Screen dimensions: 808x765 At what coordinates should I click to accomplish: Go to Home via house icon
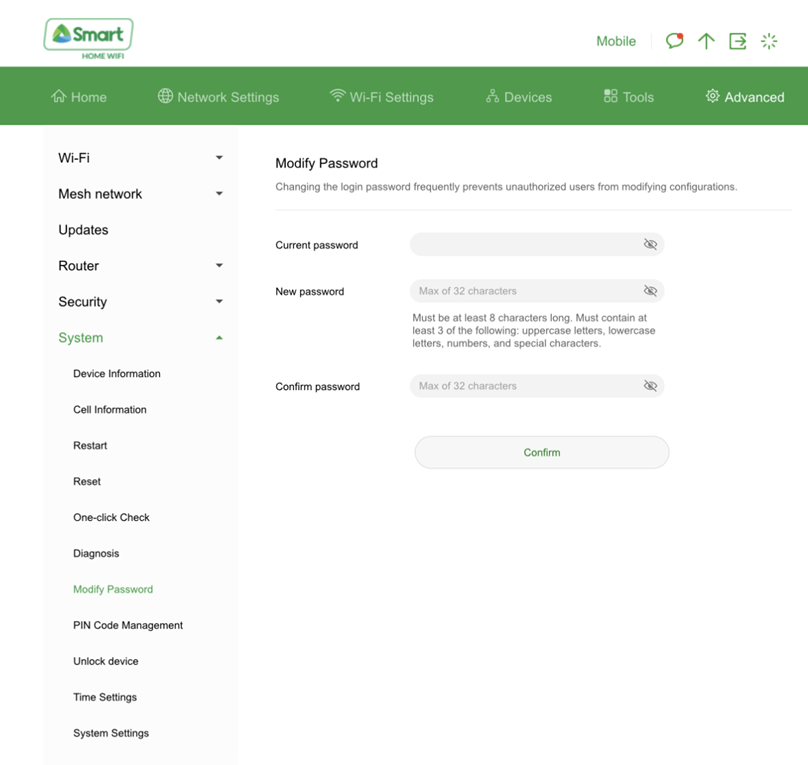[x=59, y=97]
